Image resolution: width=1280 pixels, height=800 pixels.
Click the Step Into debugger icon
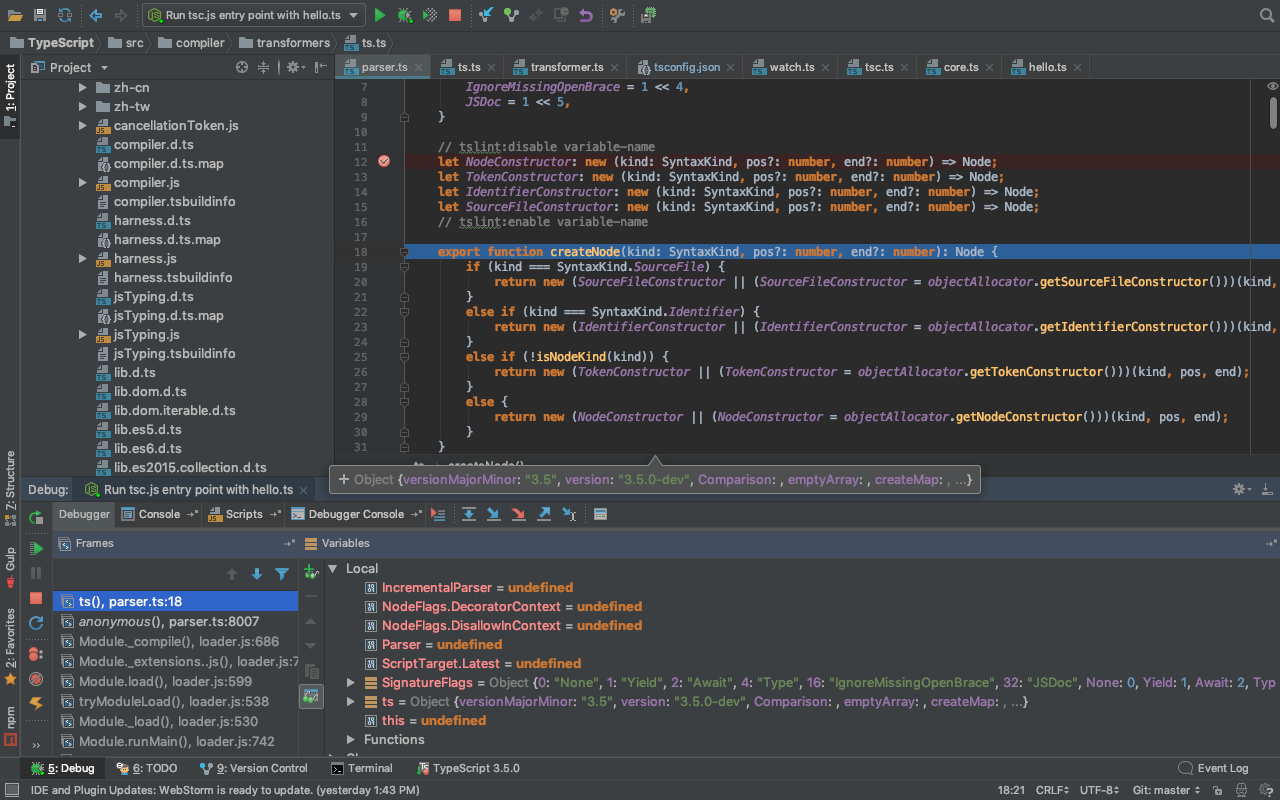pos(493,514)
